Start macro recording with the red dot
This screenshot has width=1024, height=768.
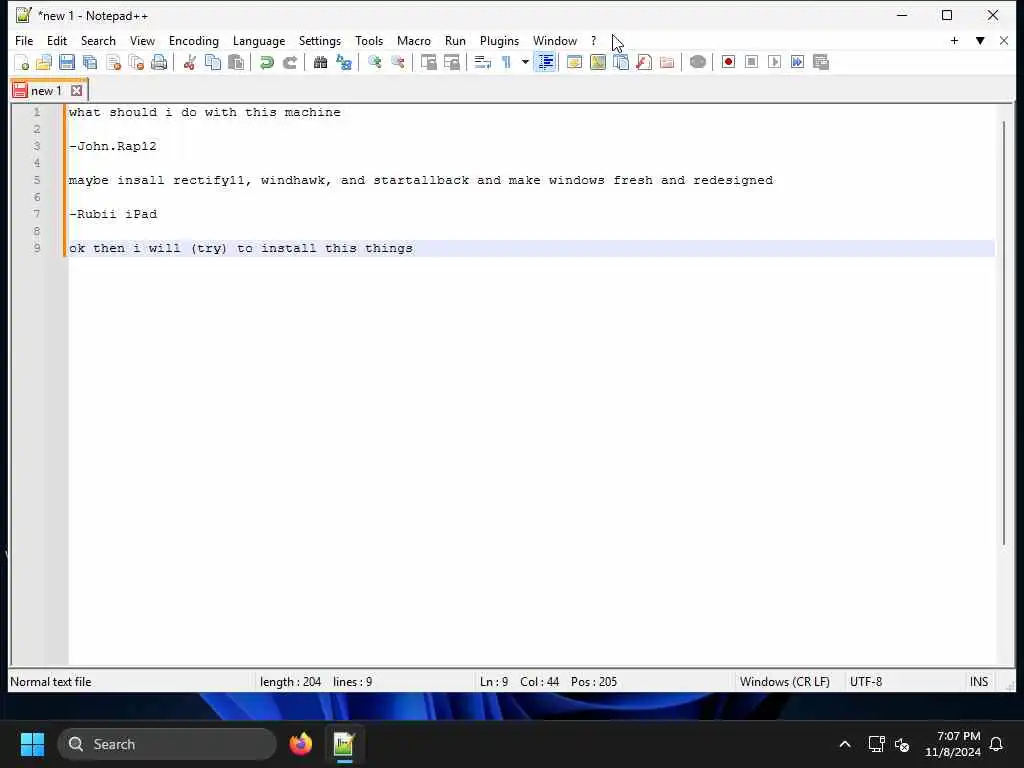(x=728, y=62)
